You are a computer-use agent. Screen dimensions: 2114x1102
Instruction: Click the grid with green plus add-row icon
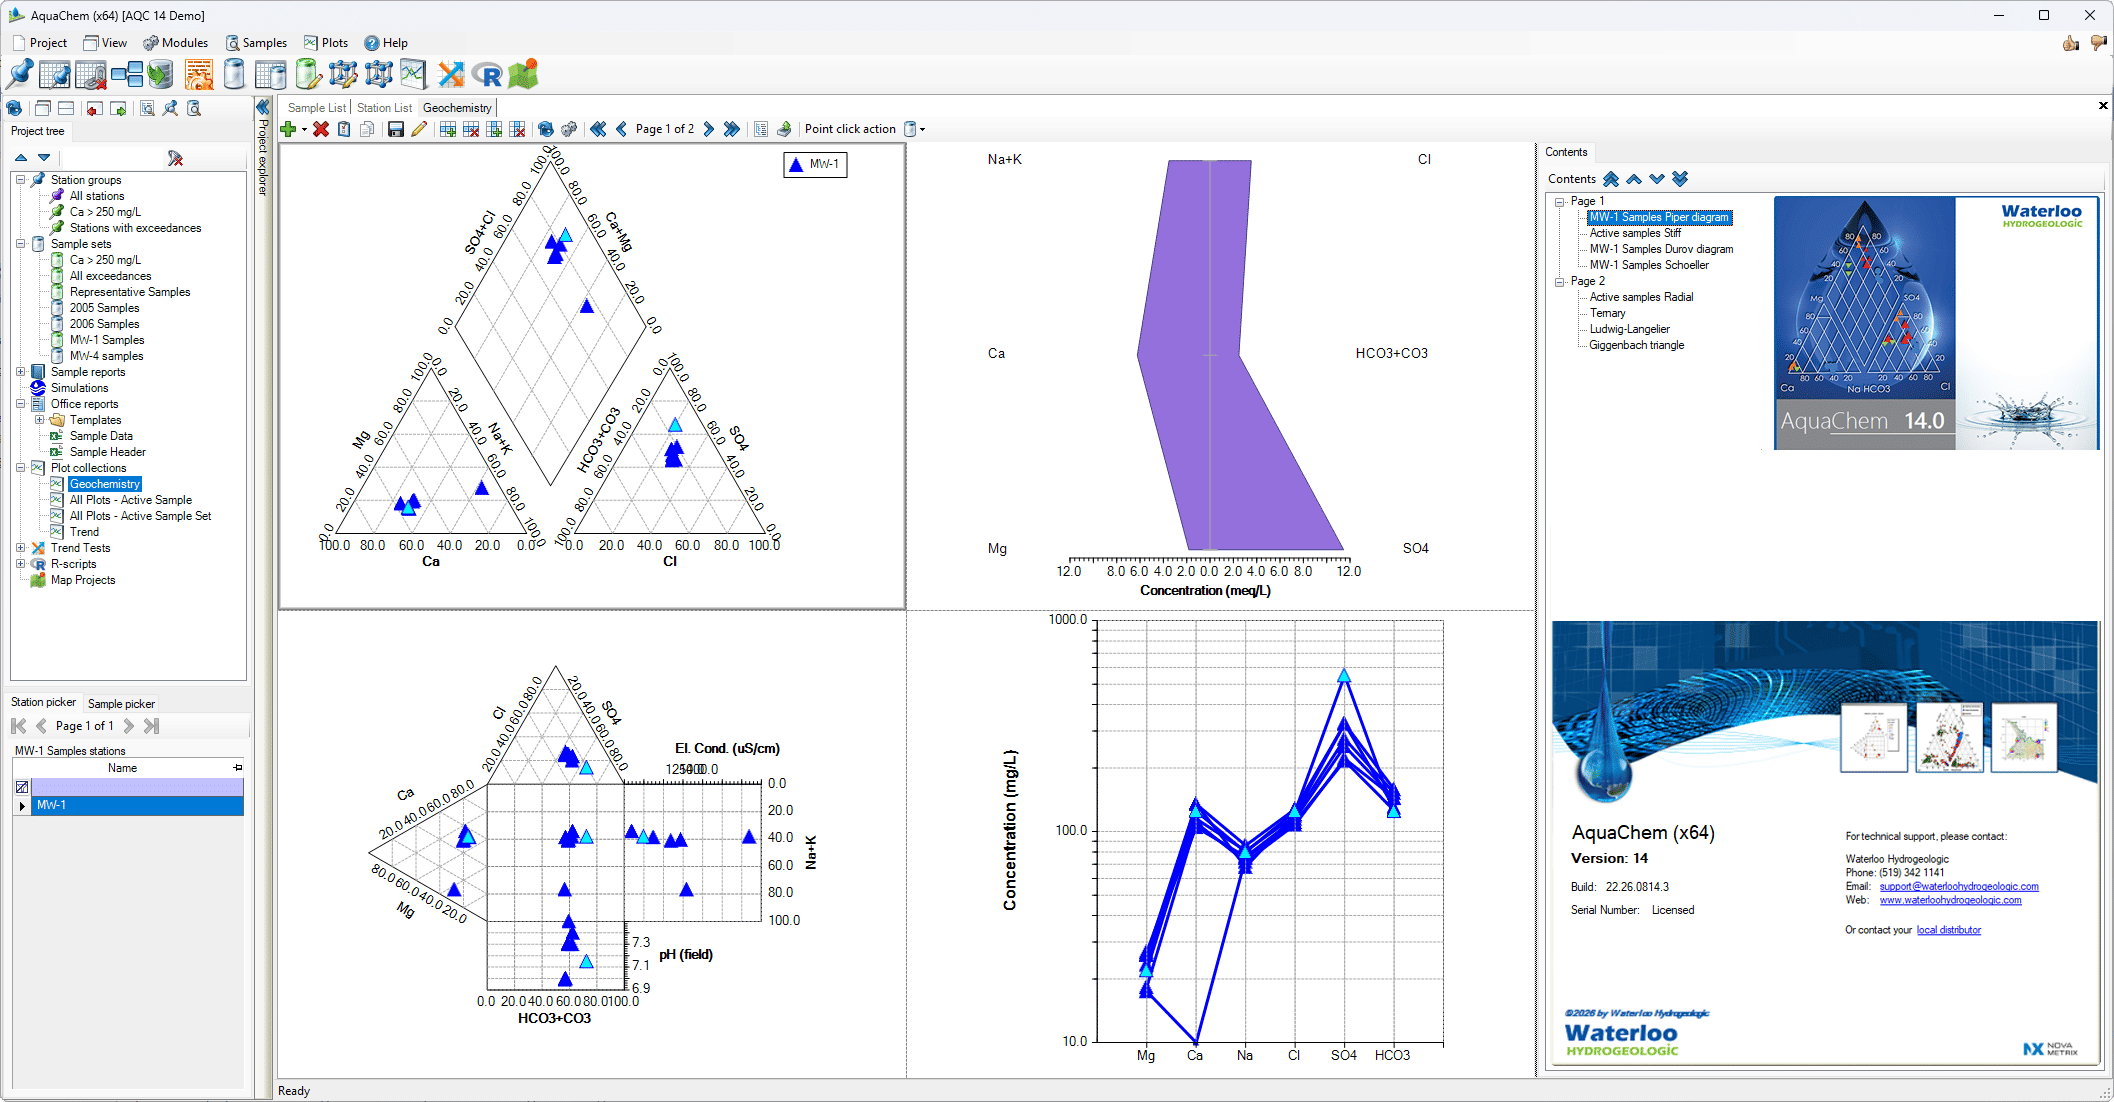tap(448, 129)
